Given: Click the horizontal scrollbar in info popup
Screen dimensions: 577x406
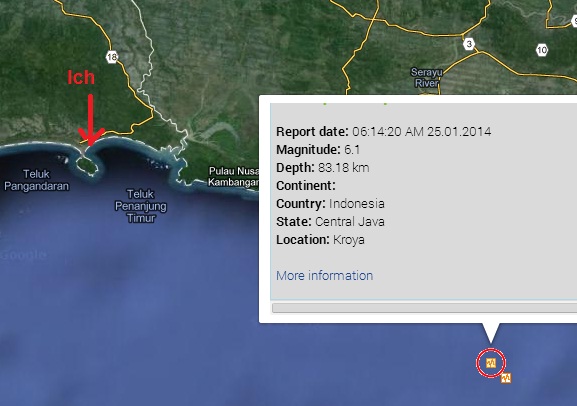Looking at the screenshot, I should coord(424,308).
